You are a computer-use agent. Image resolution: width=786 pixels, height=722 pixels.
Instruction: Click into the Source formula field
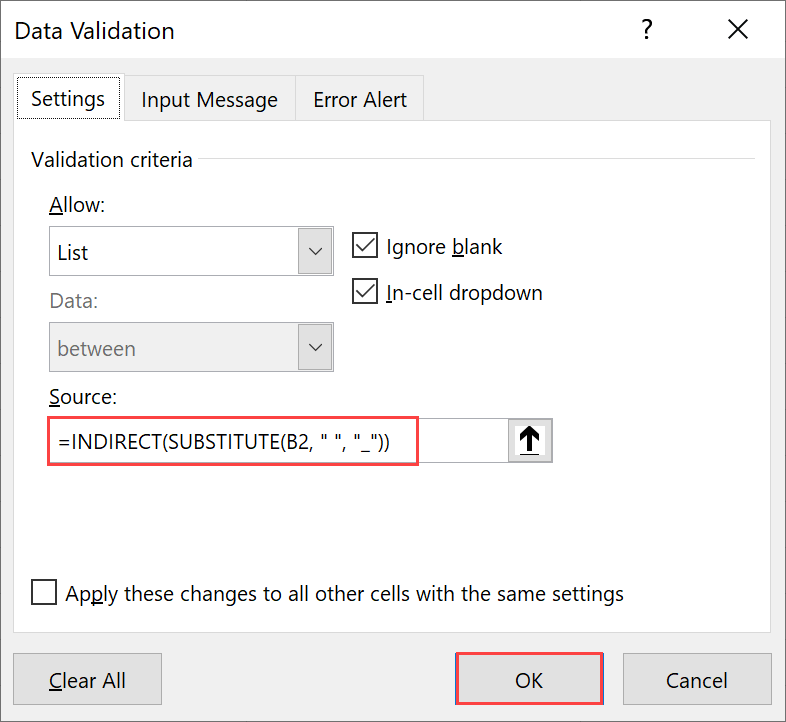point(278,441)
